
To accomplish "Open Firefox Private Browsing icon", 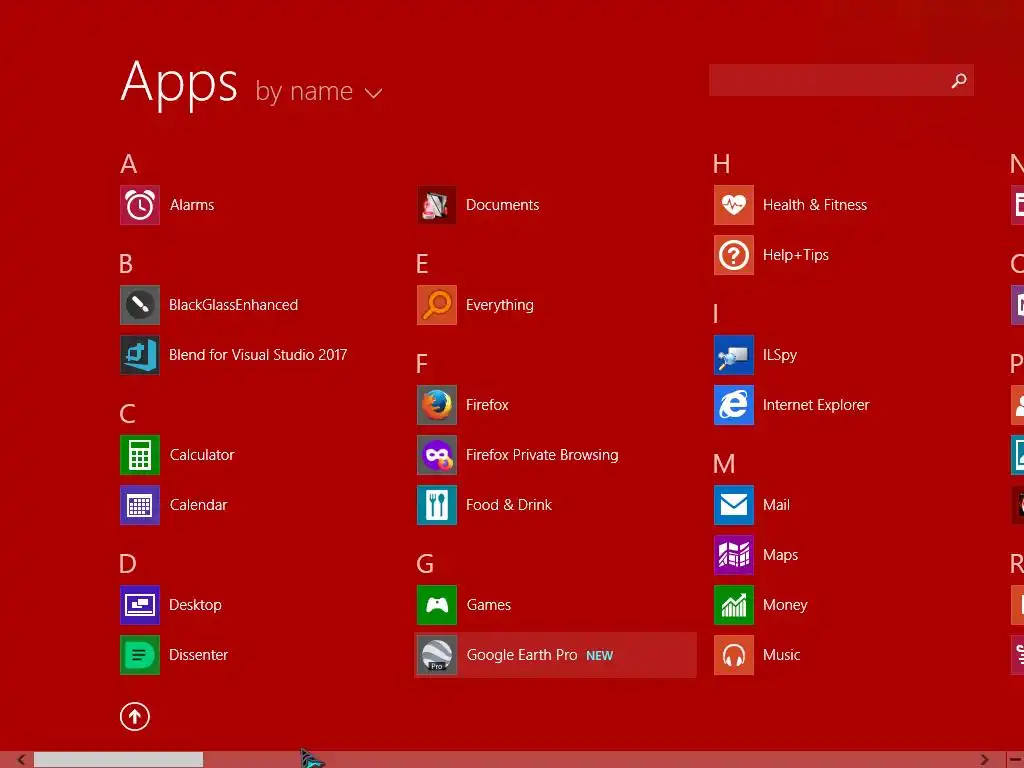I will click(x=437, y=455).
